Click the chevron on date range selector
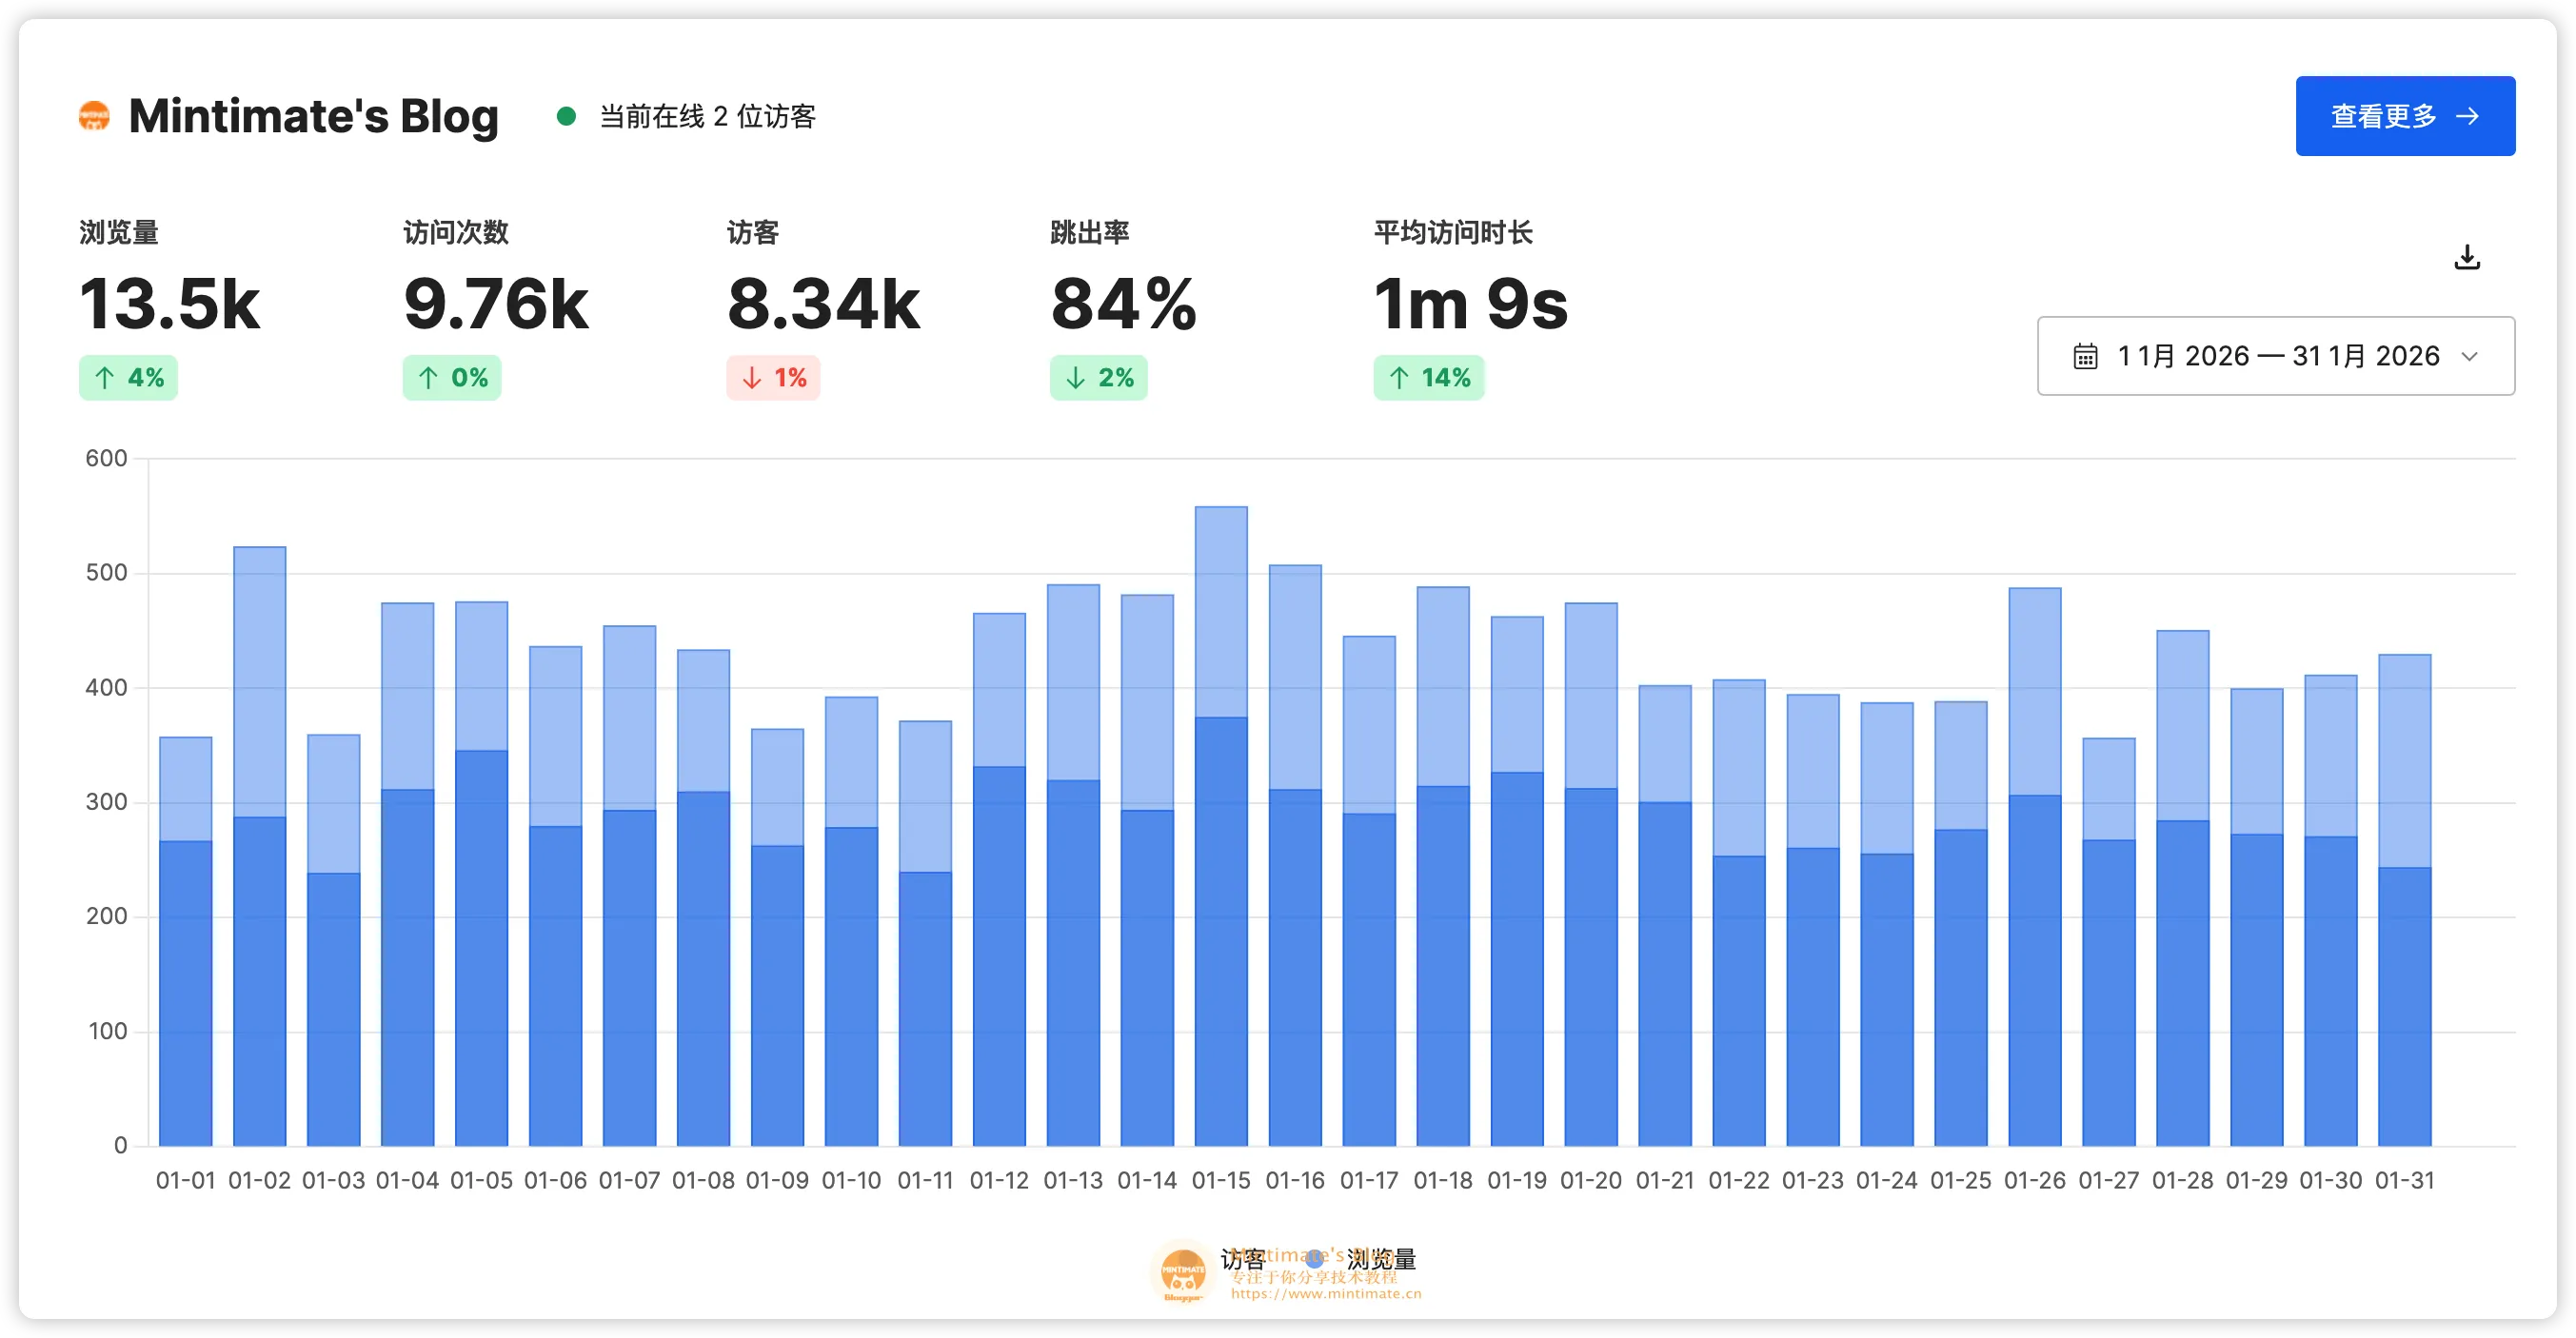2576x1338 pixels. coord(2469,357)
